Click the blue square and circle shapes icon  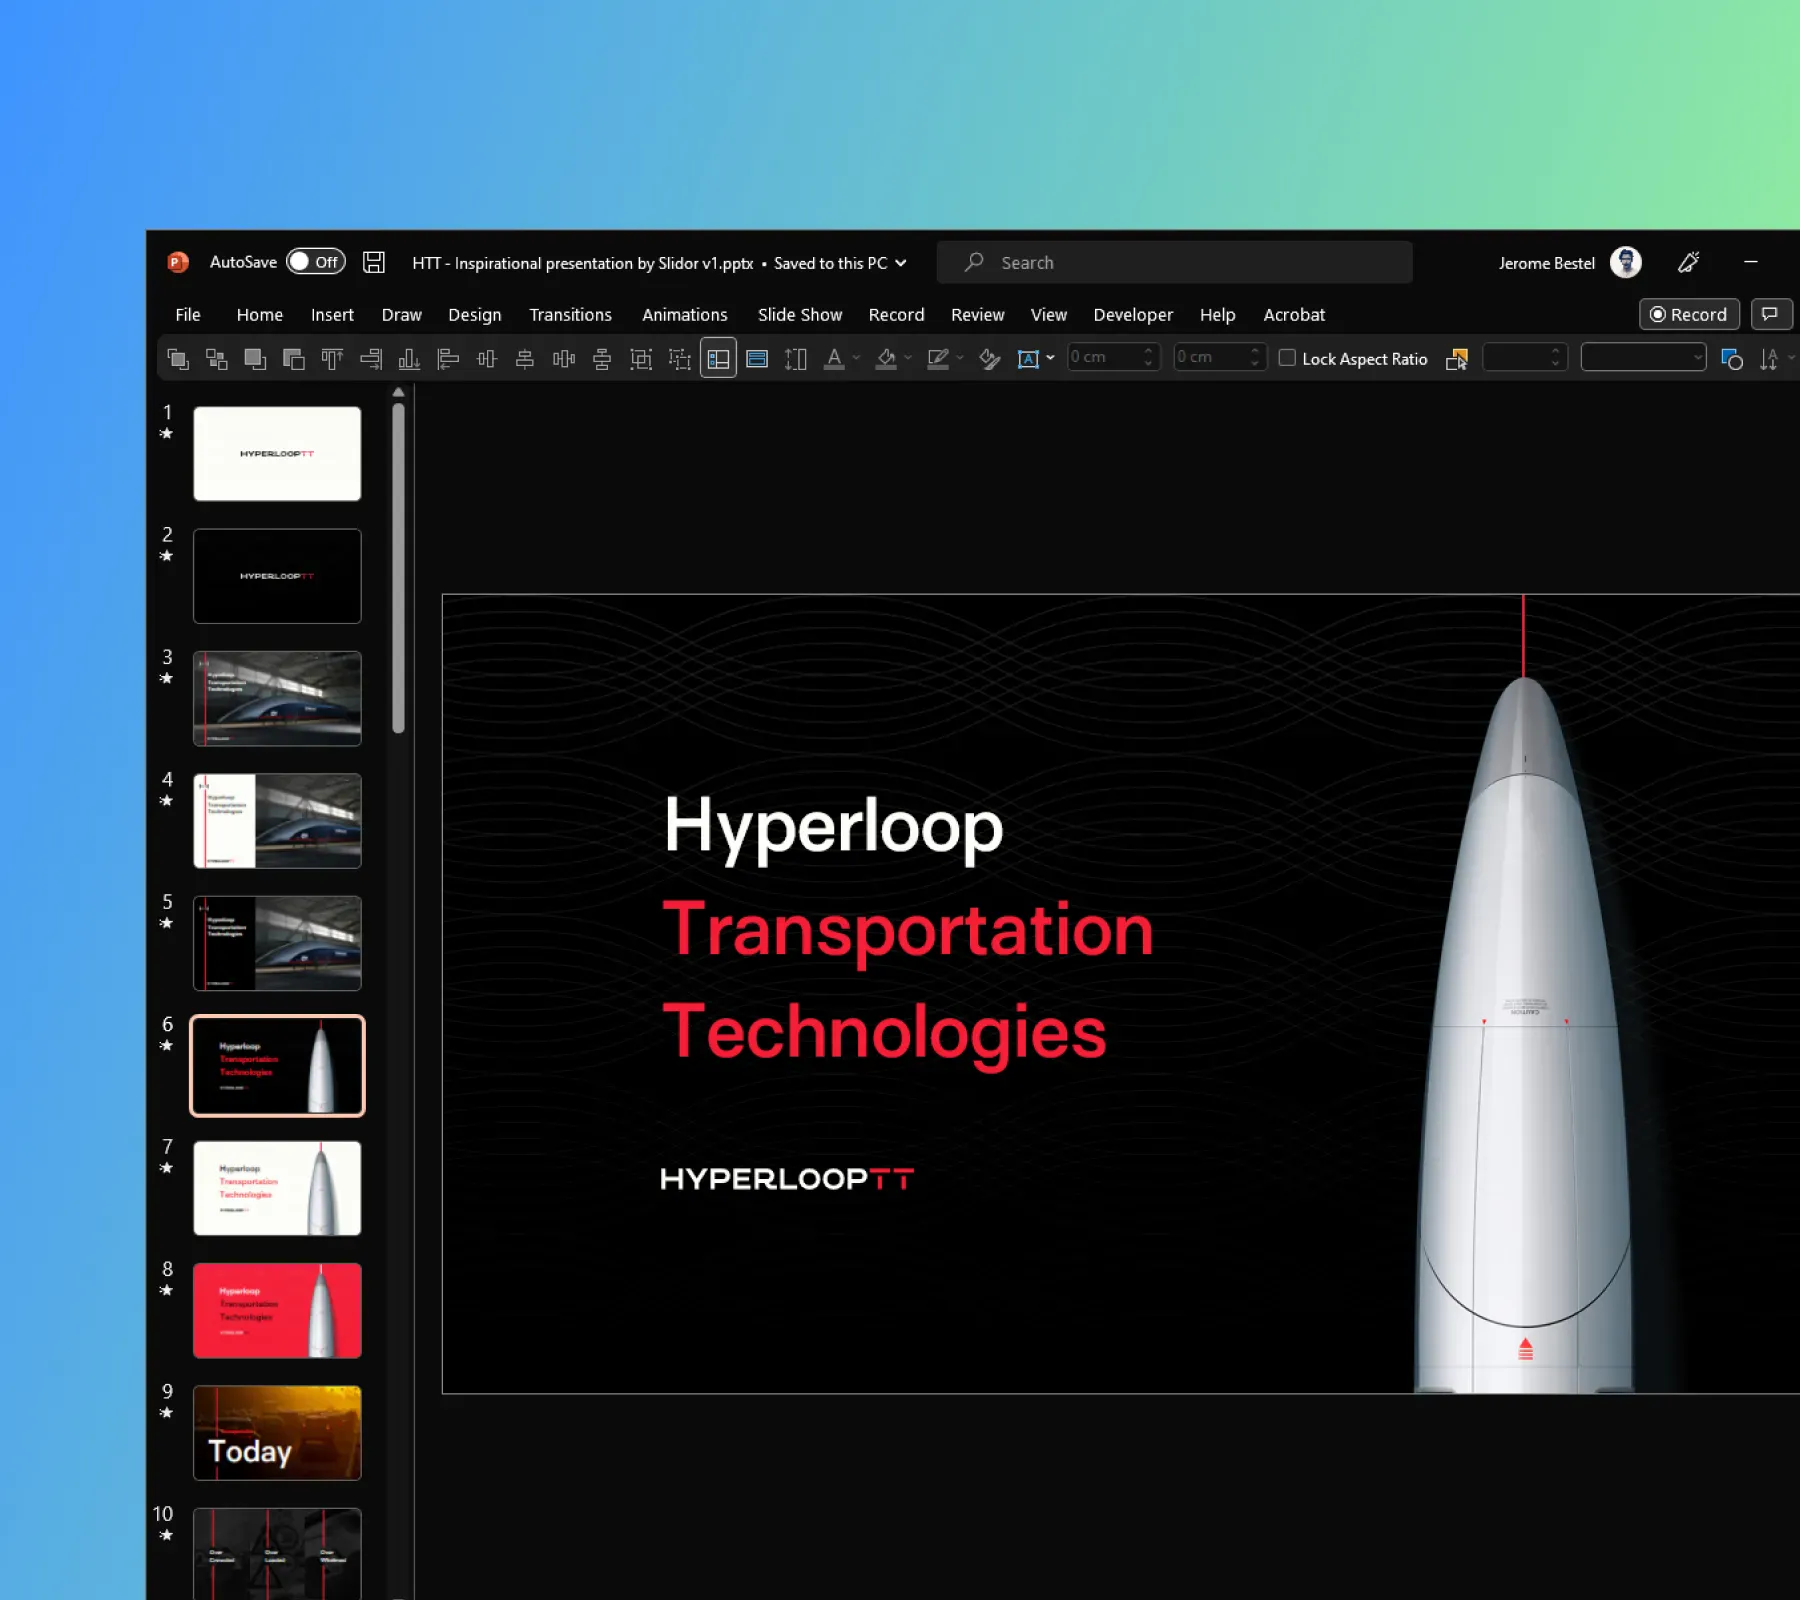click(1731, 359)
